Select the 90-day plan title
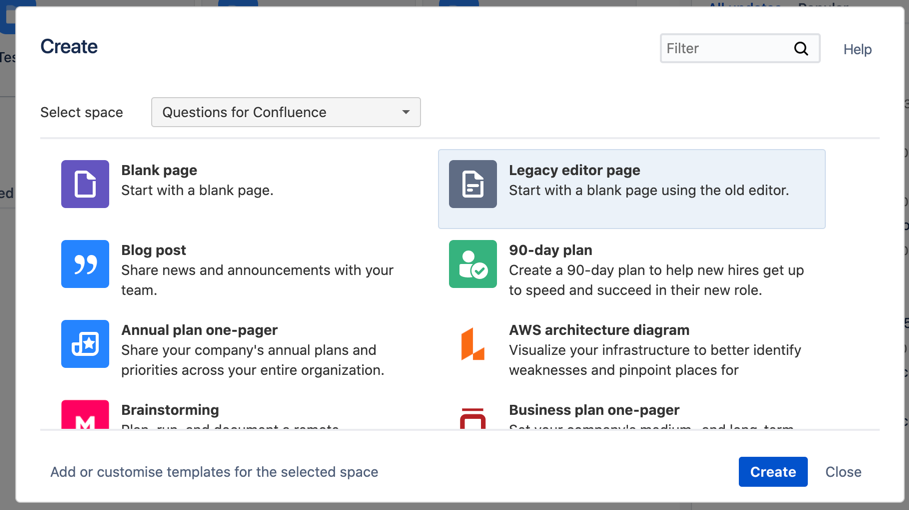The width and height of the screenshot is (909, 510). click(551, 250)
